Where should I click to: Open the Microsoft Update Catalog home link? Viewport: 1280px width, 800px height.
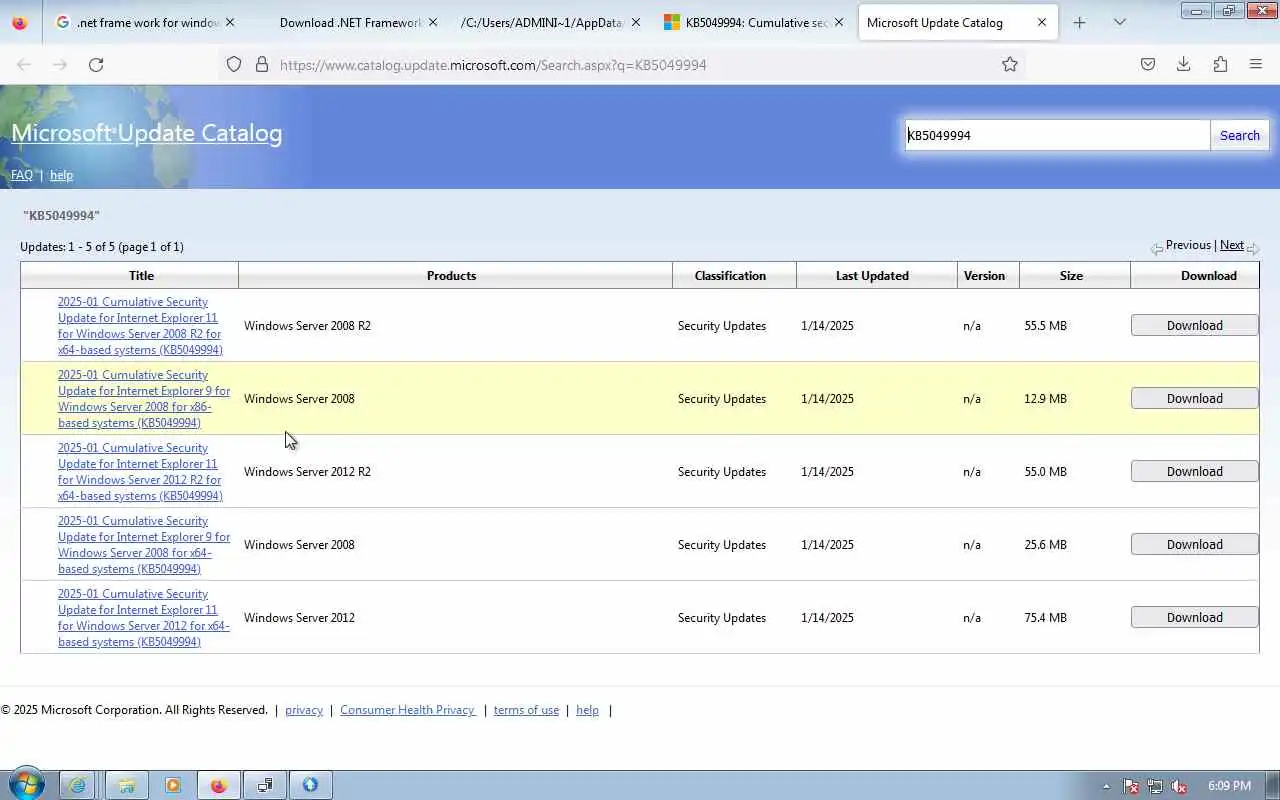click(147, 133)
